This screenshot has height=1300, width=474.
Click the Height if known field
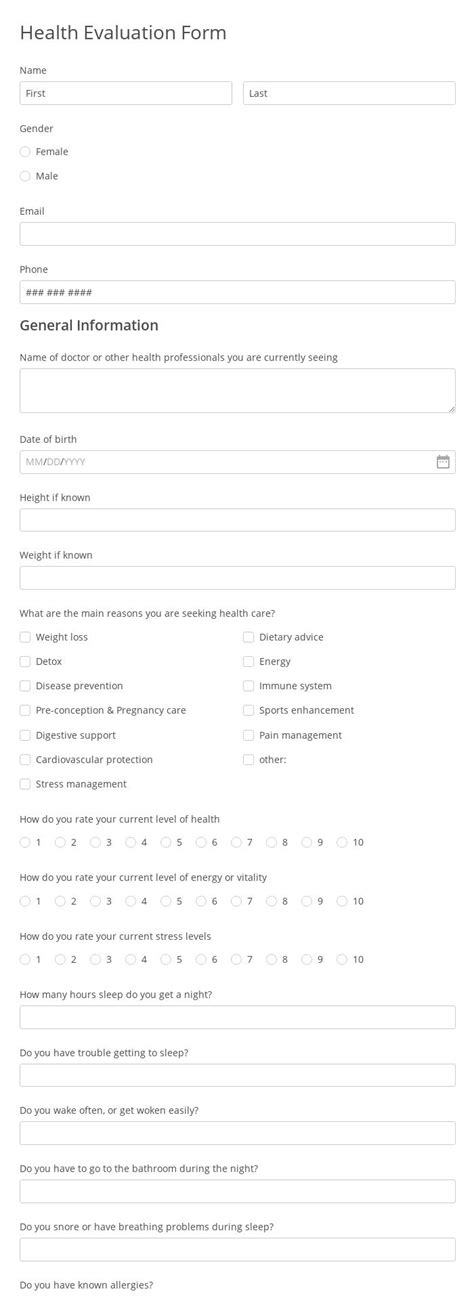237,520
